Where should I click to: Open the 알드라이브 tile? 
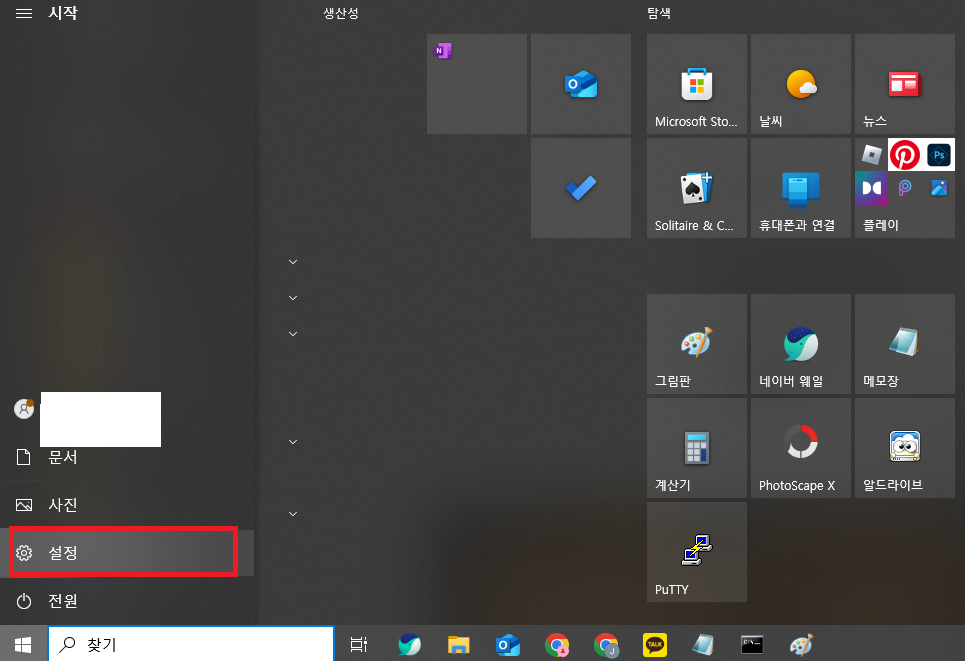(x=905, y=447)
